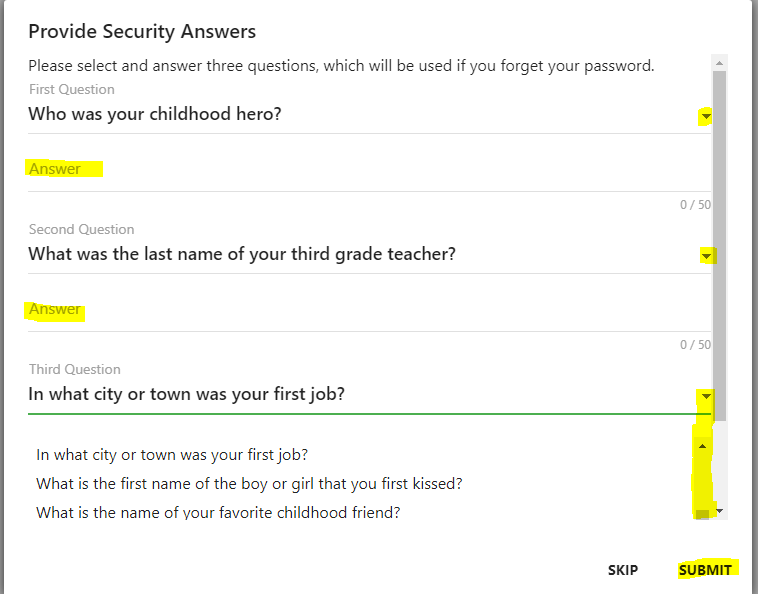Click the "Provide Security Answers" heading

[x=142, y=32]
